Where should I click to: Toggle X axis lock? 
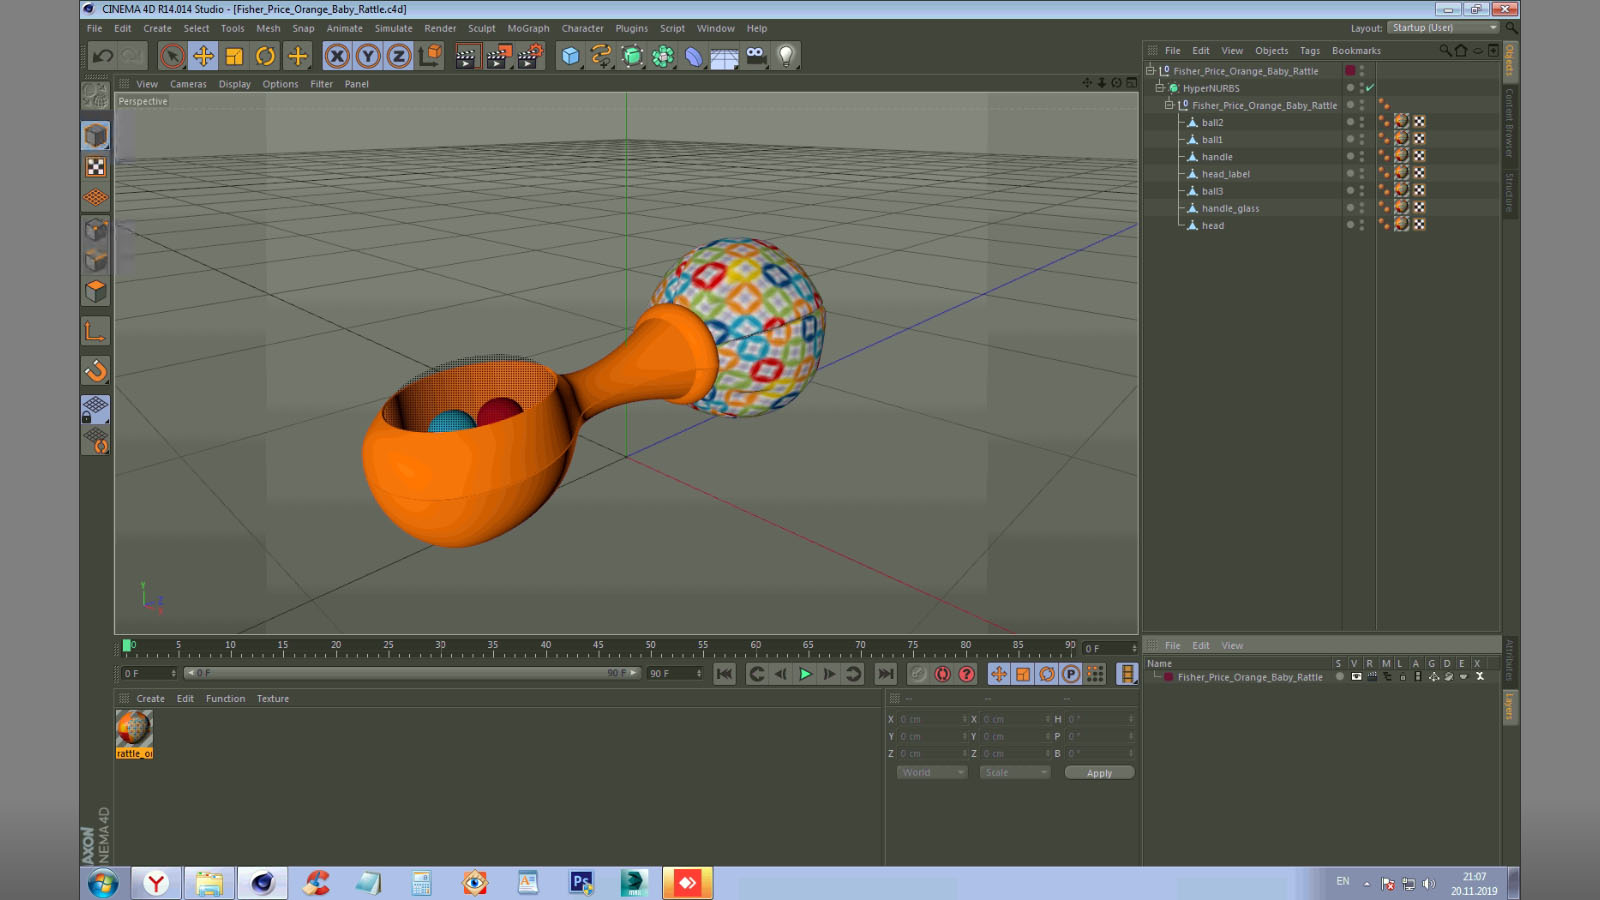(337, 56)
